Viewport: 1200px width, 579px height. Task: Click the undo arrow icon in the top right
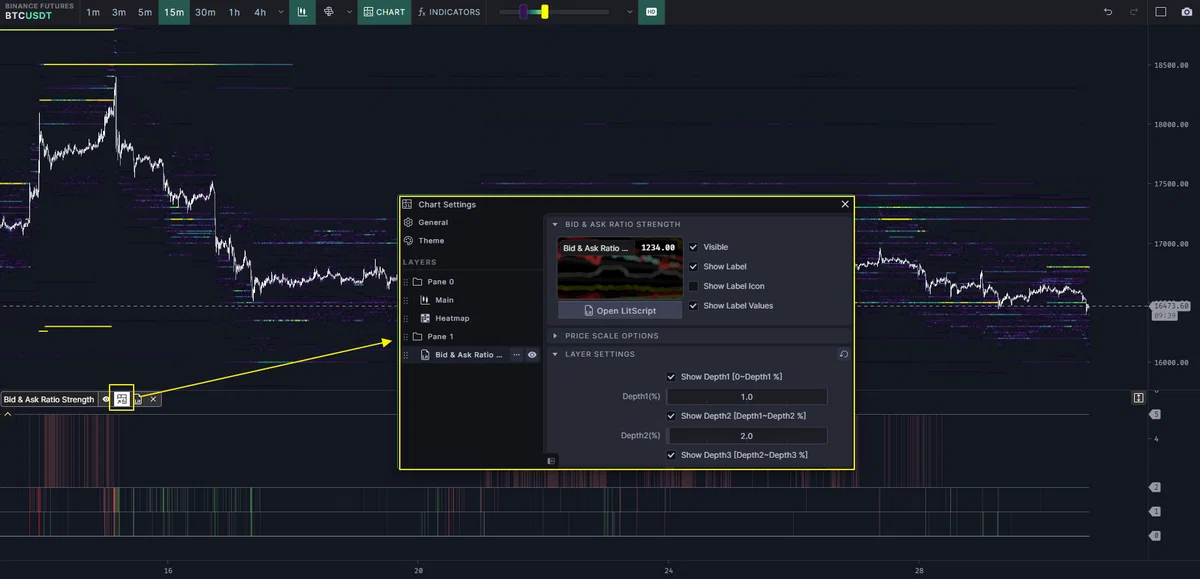click(x=1108, y=12)
